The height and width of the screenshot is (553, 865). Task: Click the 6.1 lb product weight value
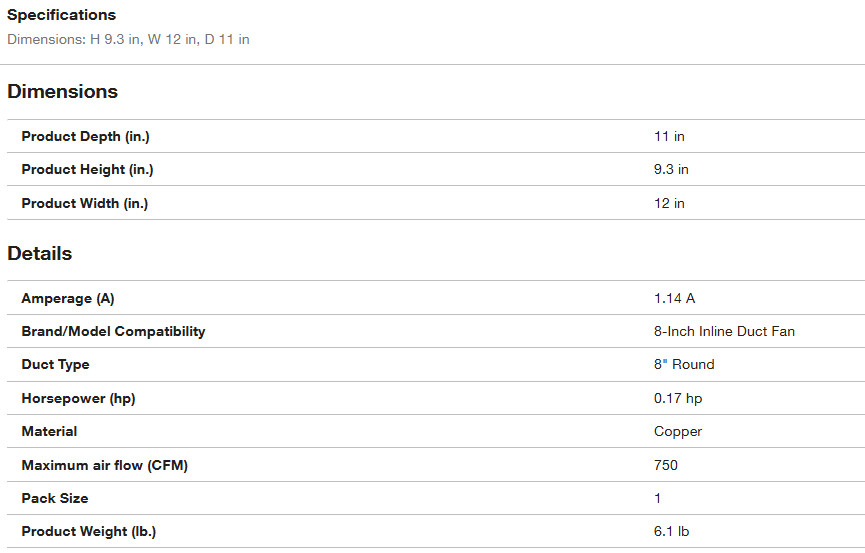click(x=671, y=531)
